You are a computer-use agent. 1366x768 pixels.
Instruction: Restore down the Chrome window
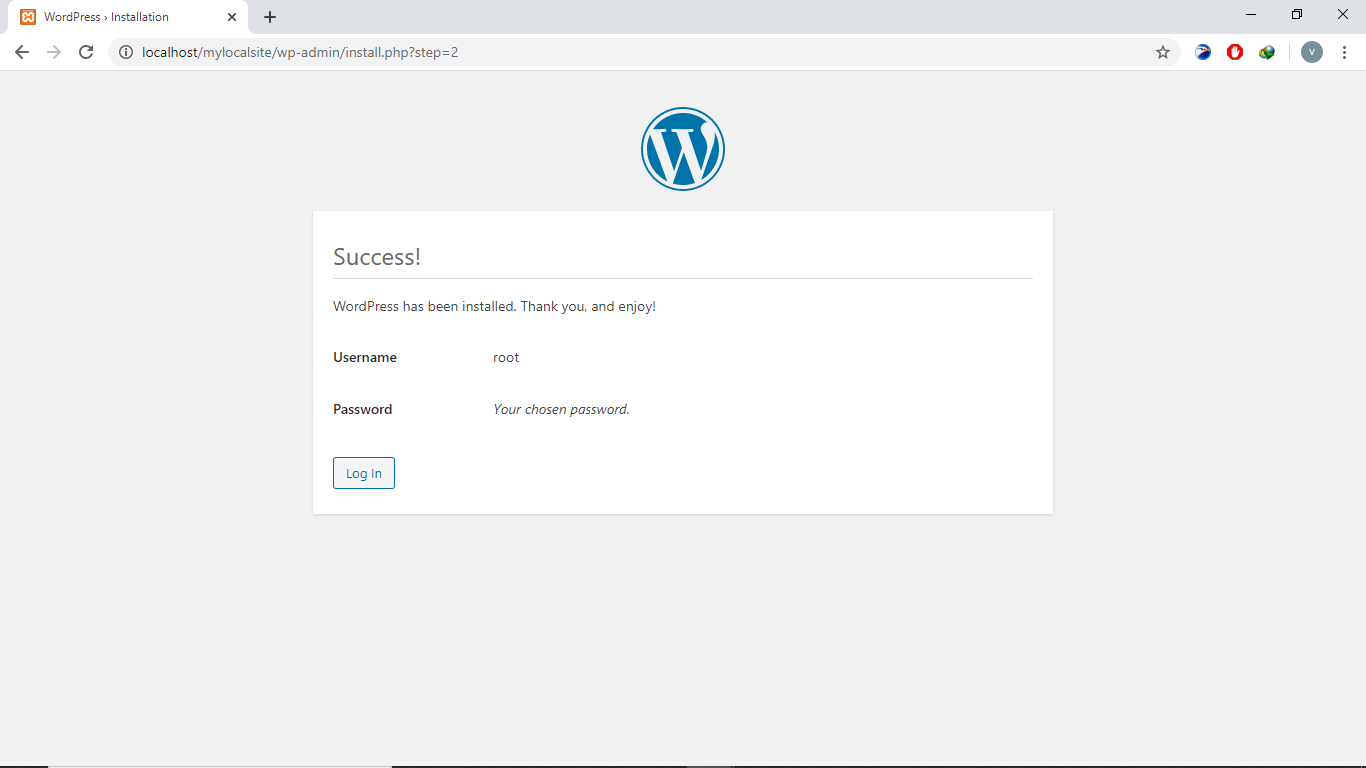1297,15
